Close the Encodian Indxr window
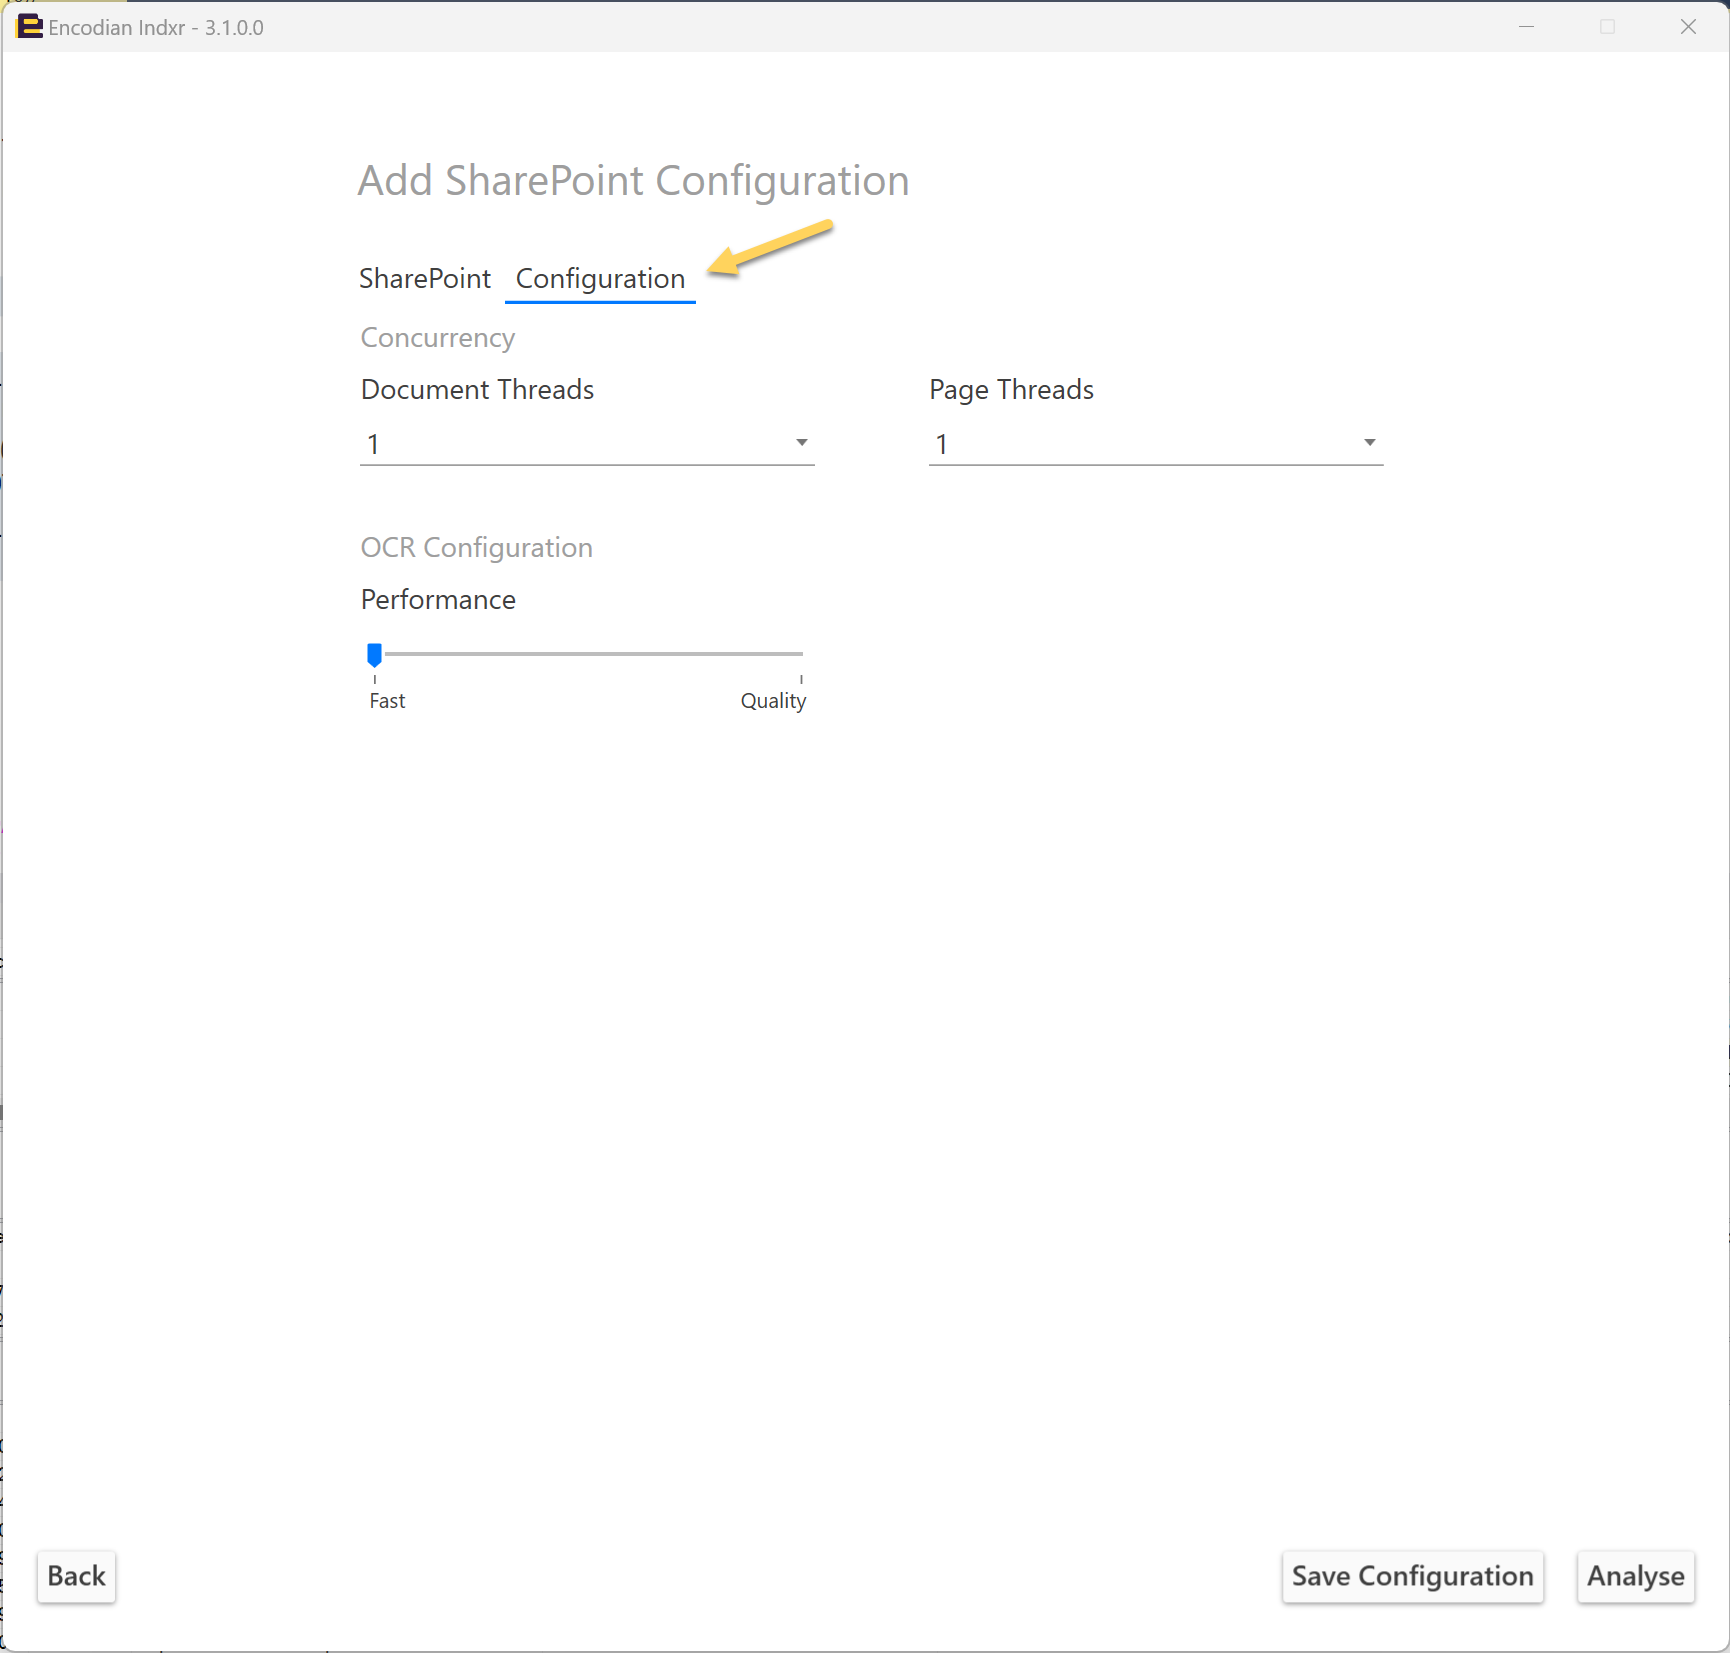The image size is (1730, 1653). coord(1688,27)
